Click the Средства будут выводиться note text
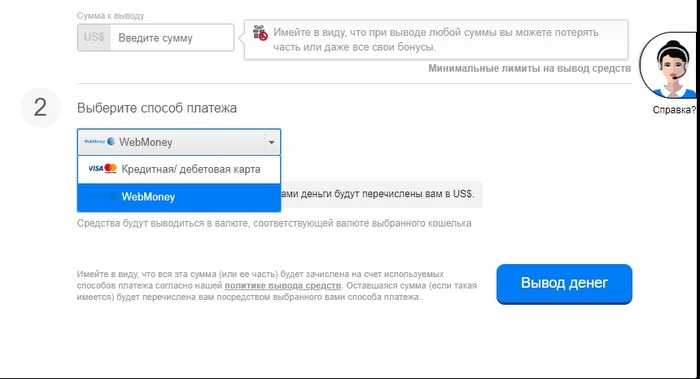Screen dimensions: 700x379 coord(274,223)
